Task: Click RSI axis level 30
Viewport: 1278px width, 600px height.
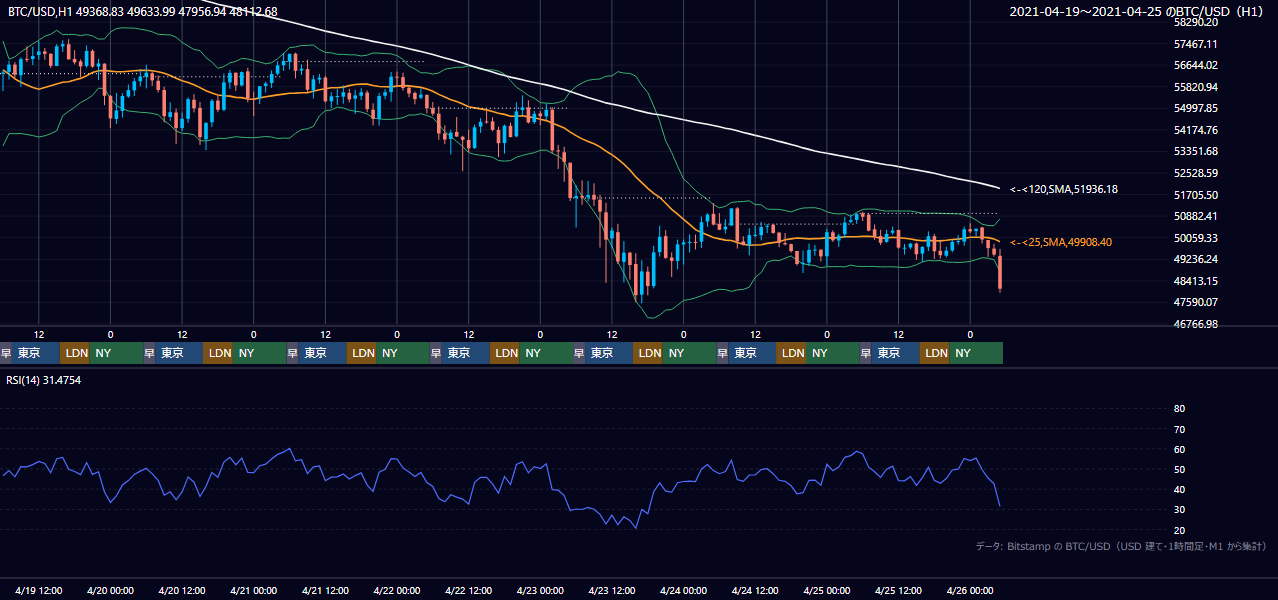Action: pyautogui.click(x=1179, y=510)
